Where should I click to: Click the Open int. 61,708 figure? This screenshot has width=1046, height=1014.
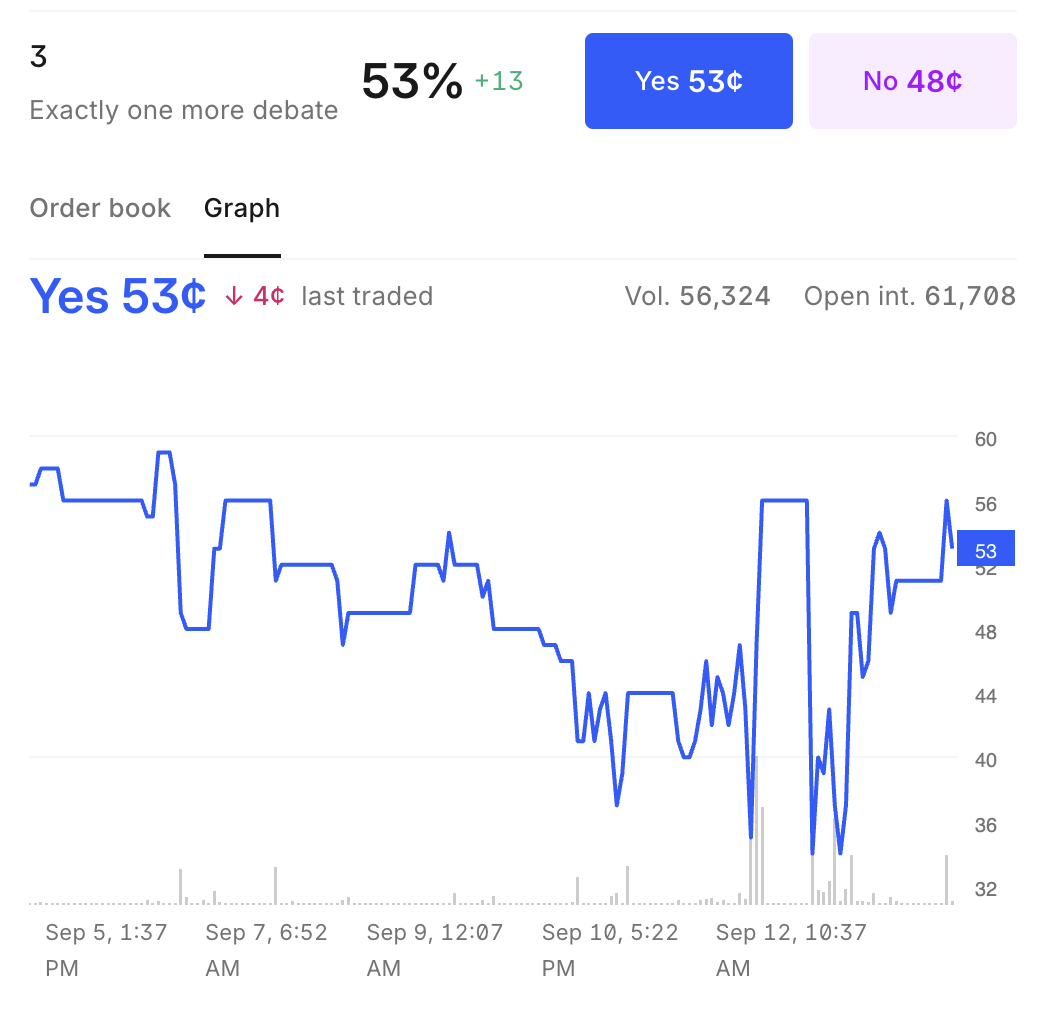tap(909, 296)
